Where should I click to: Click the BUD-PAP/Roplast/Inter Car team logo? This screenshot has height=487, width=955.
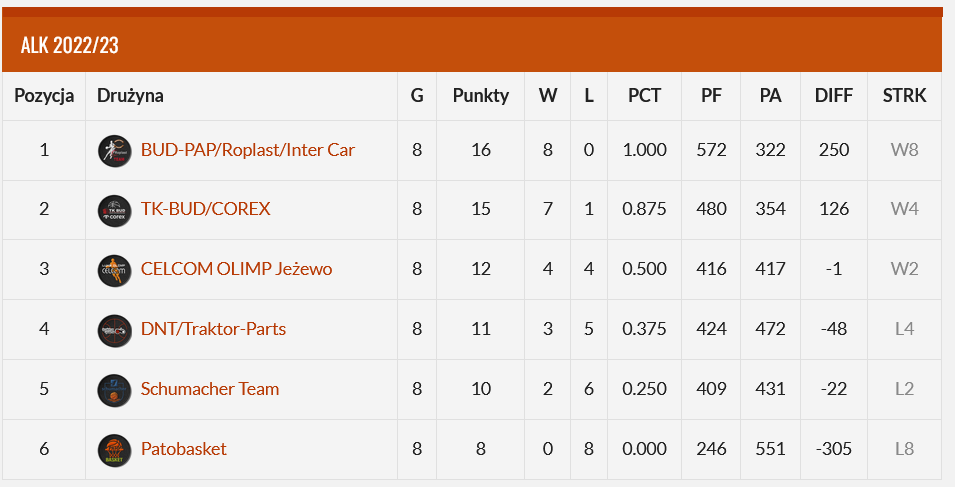click(x=114, y=151)
